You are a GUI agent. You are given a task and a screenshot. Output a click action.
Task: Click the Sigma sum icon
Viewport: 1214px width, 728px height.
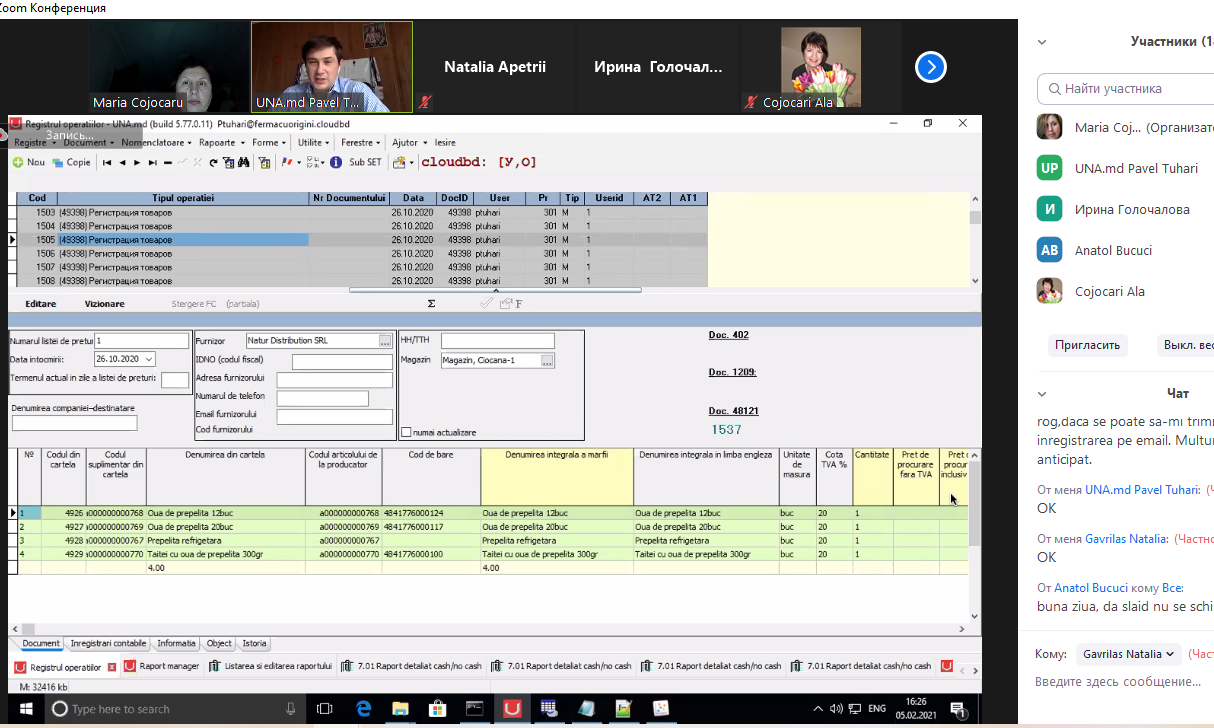click(431, 304)
